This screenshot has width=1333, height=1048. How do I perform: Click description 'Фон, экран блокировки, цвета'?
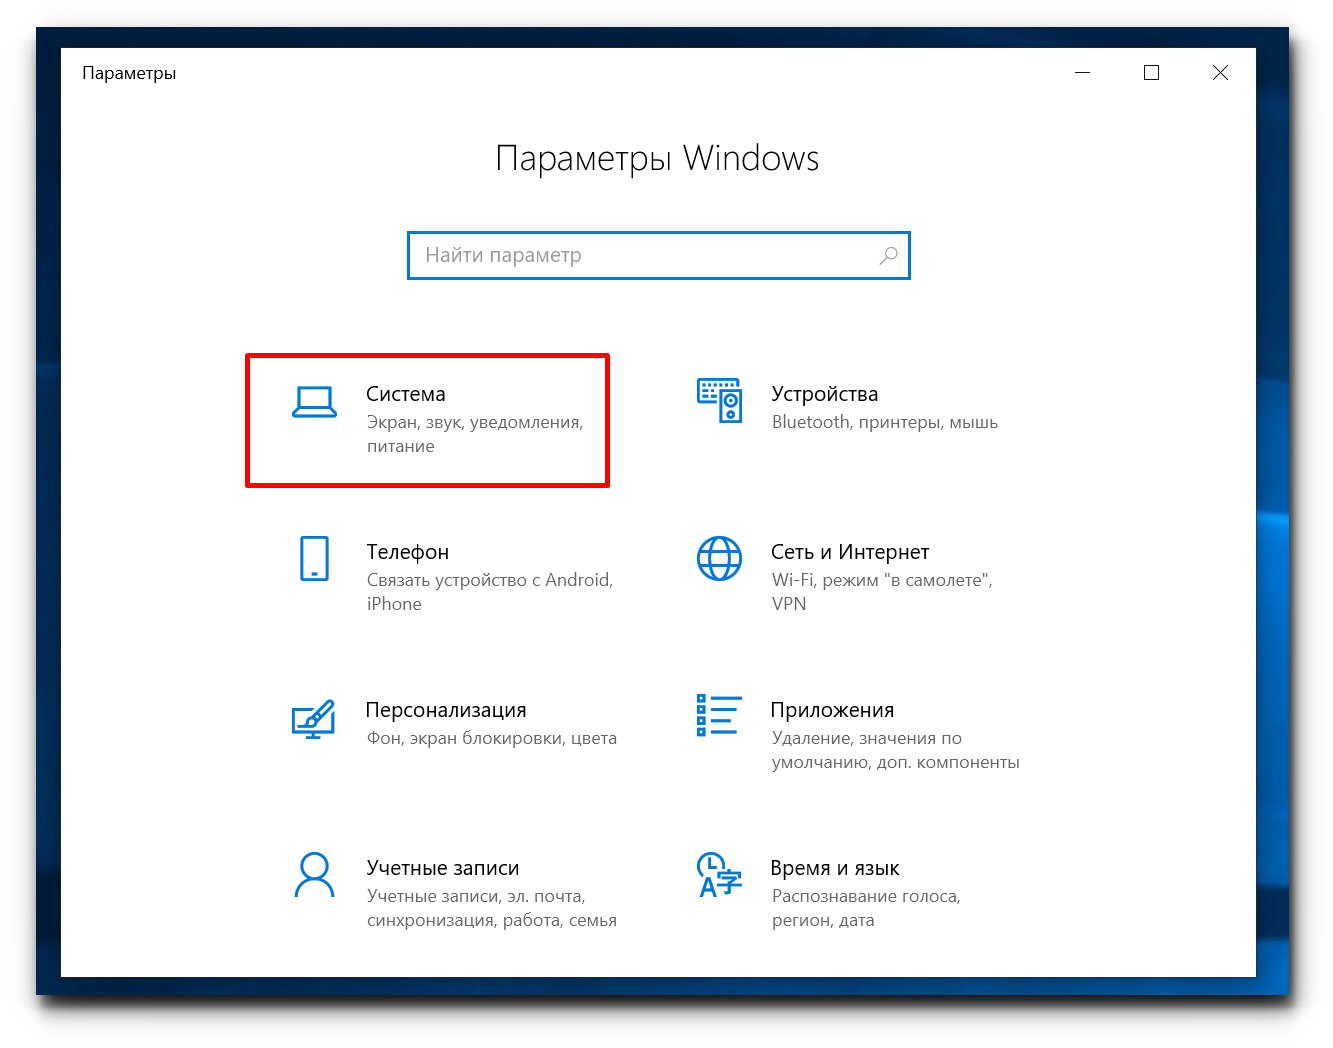pos(492,738)
